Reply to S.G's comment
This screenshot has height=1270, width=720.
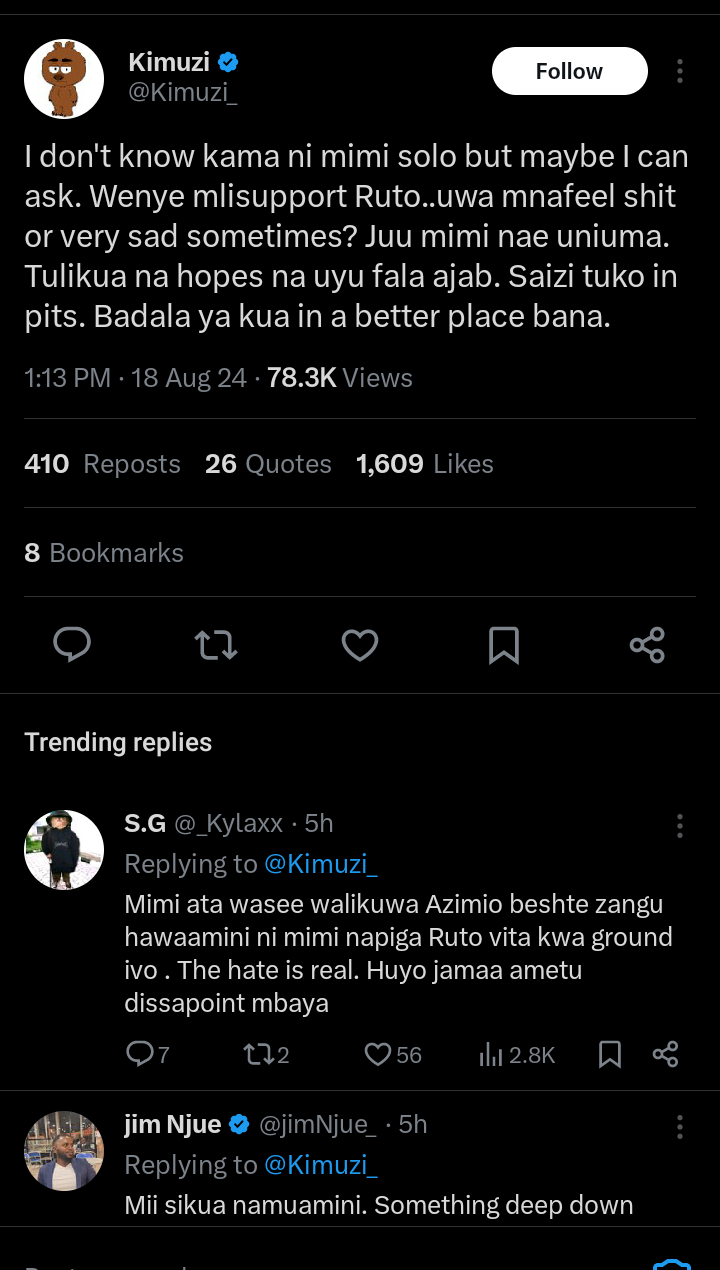[148, 1054]
